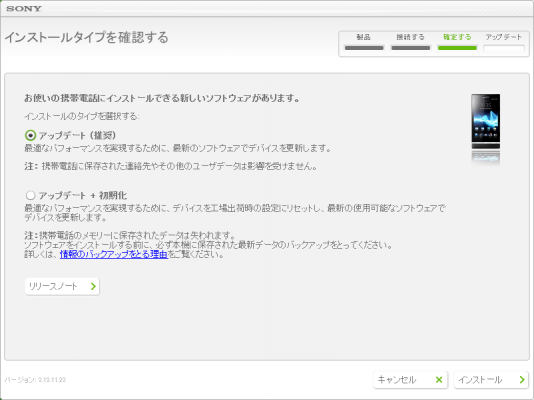Click the green X icon on キャンセル
This screenshot has height=400, width=534.
(x=439, y=380)
